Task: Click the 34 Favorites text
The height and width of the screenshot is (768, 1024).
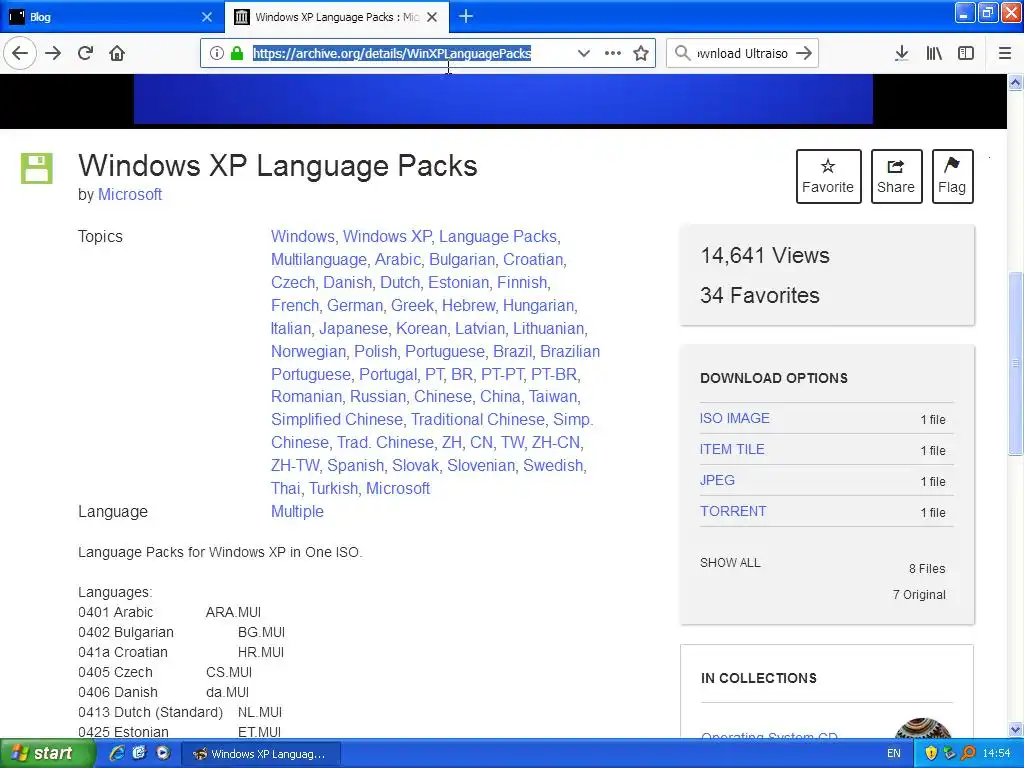Action: 760,295
